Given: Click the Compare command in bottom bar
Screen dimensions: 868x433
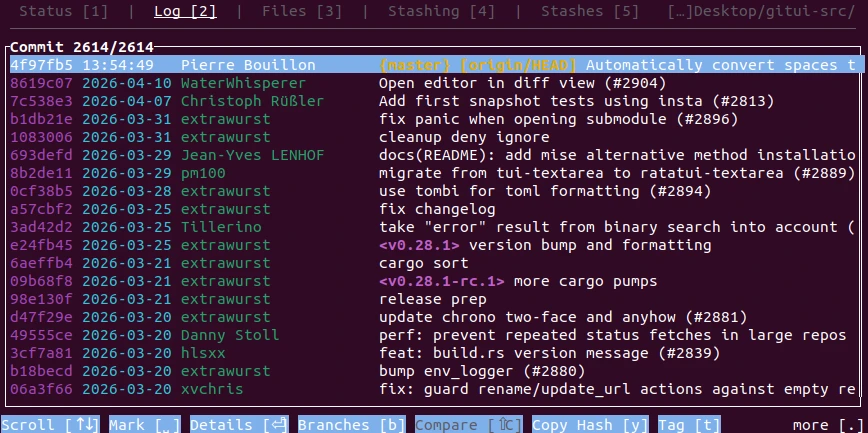Looking at the screenshot, I should click(x=469, y=425).
